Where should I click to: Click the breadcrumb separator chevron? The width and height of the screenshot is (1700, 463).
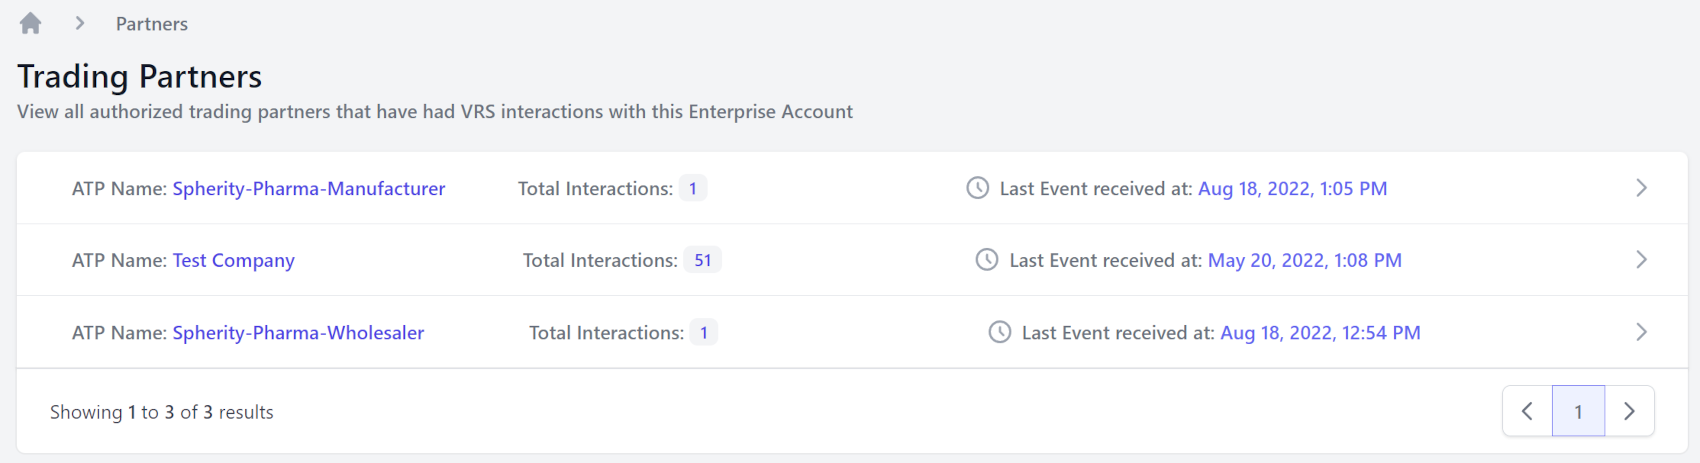click(80, 23)
